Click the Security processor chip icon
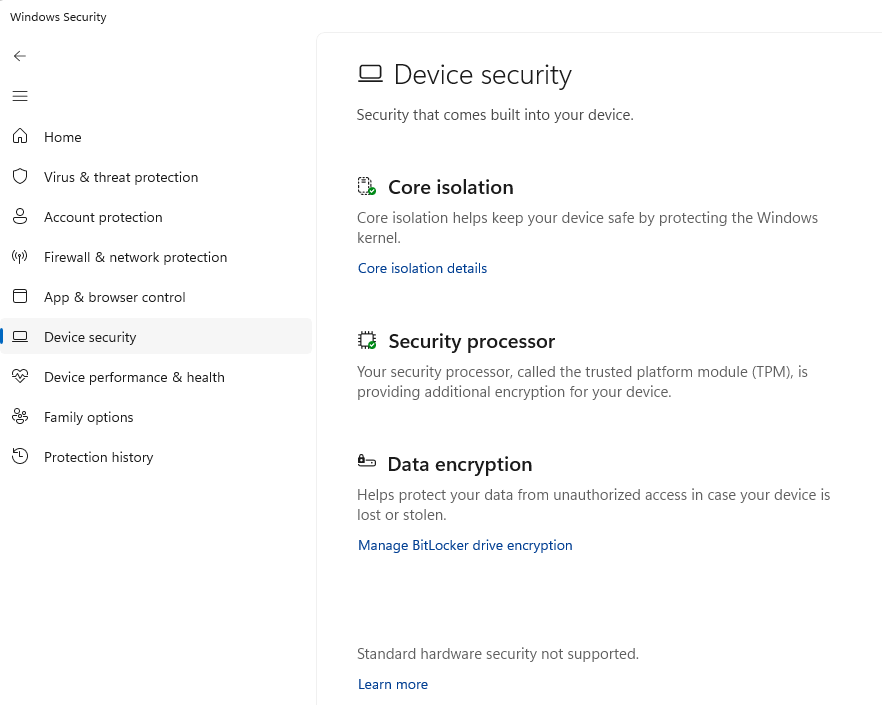This screenshot has height=705, width=882. (x=367, y=341)
